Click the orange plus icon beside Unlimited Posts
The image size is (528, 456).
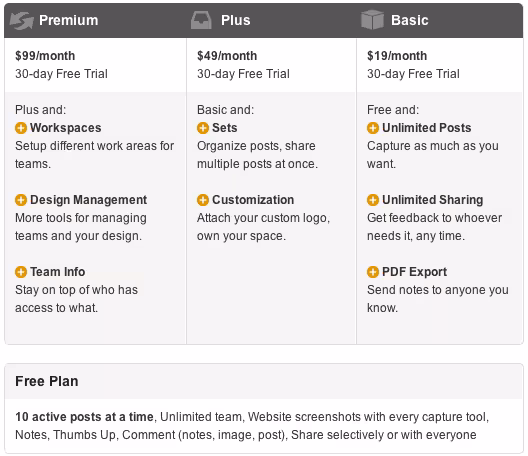373,128
